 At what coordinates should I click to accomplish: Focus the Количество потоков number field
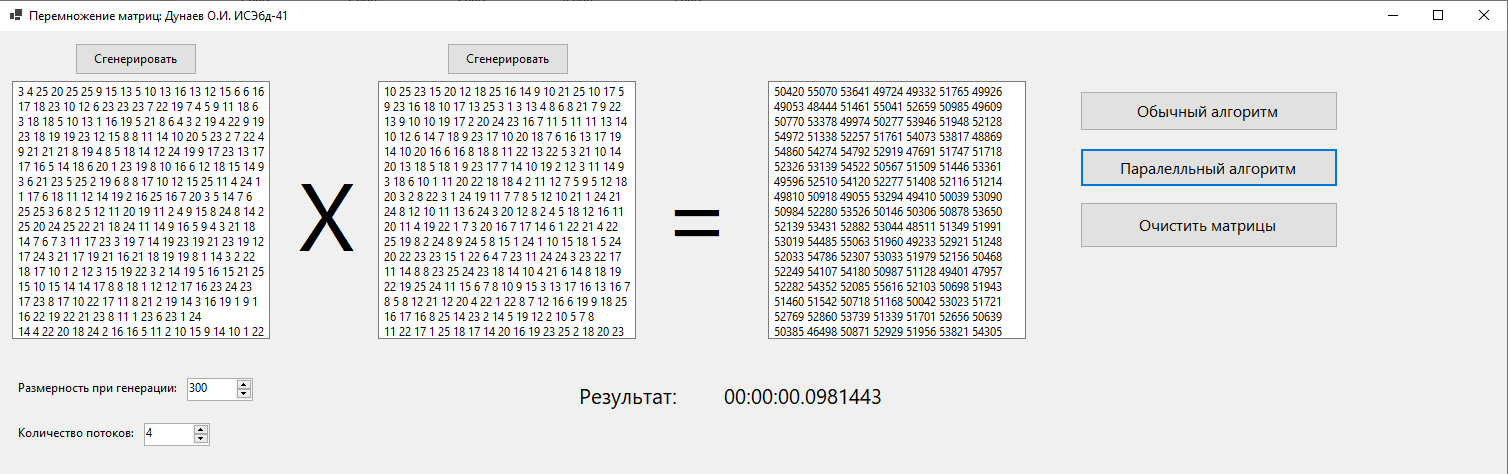pyautogui.click(x=167, y=434)
